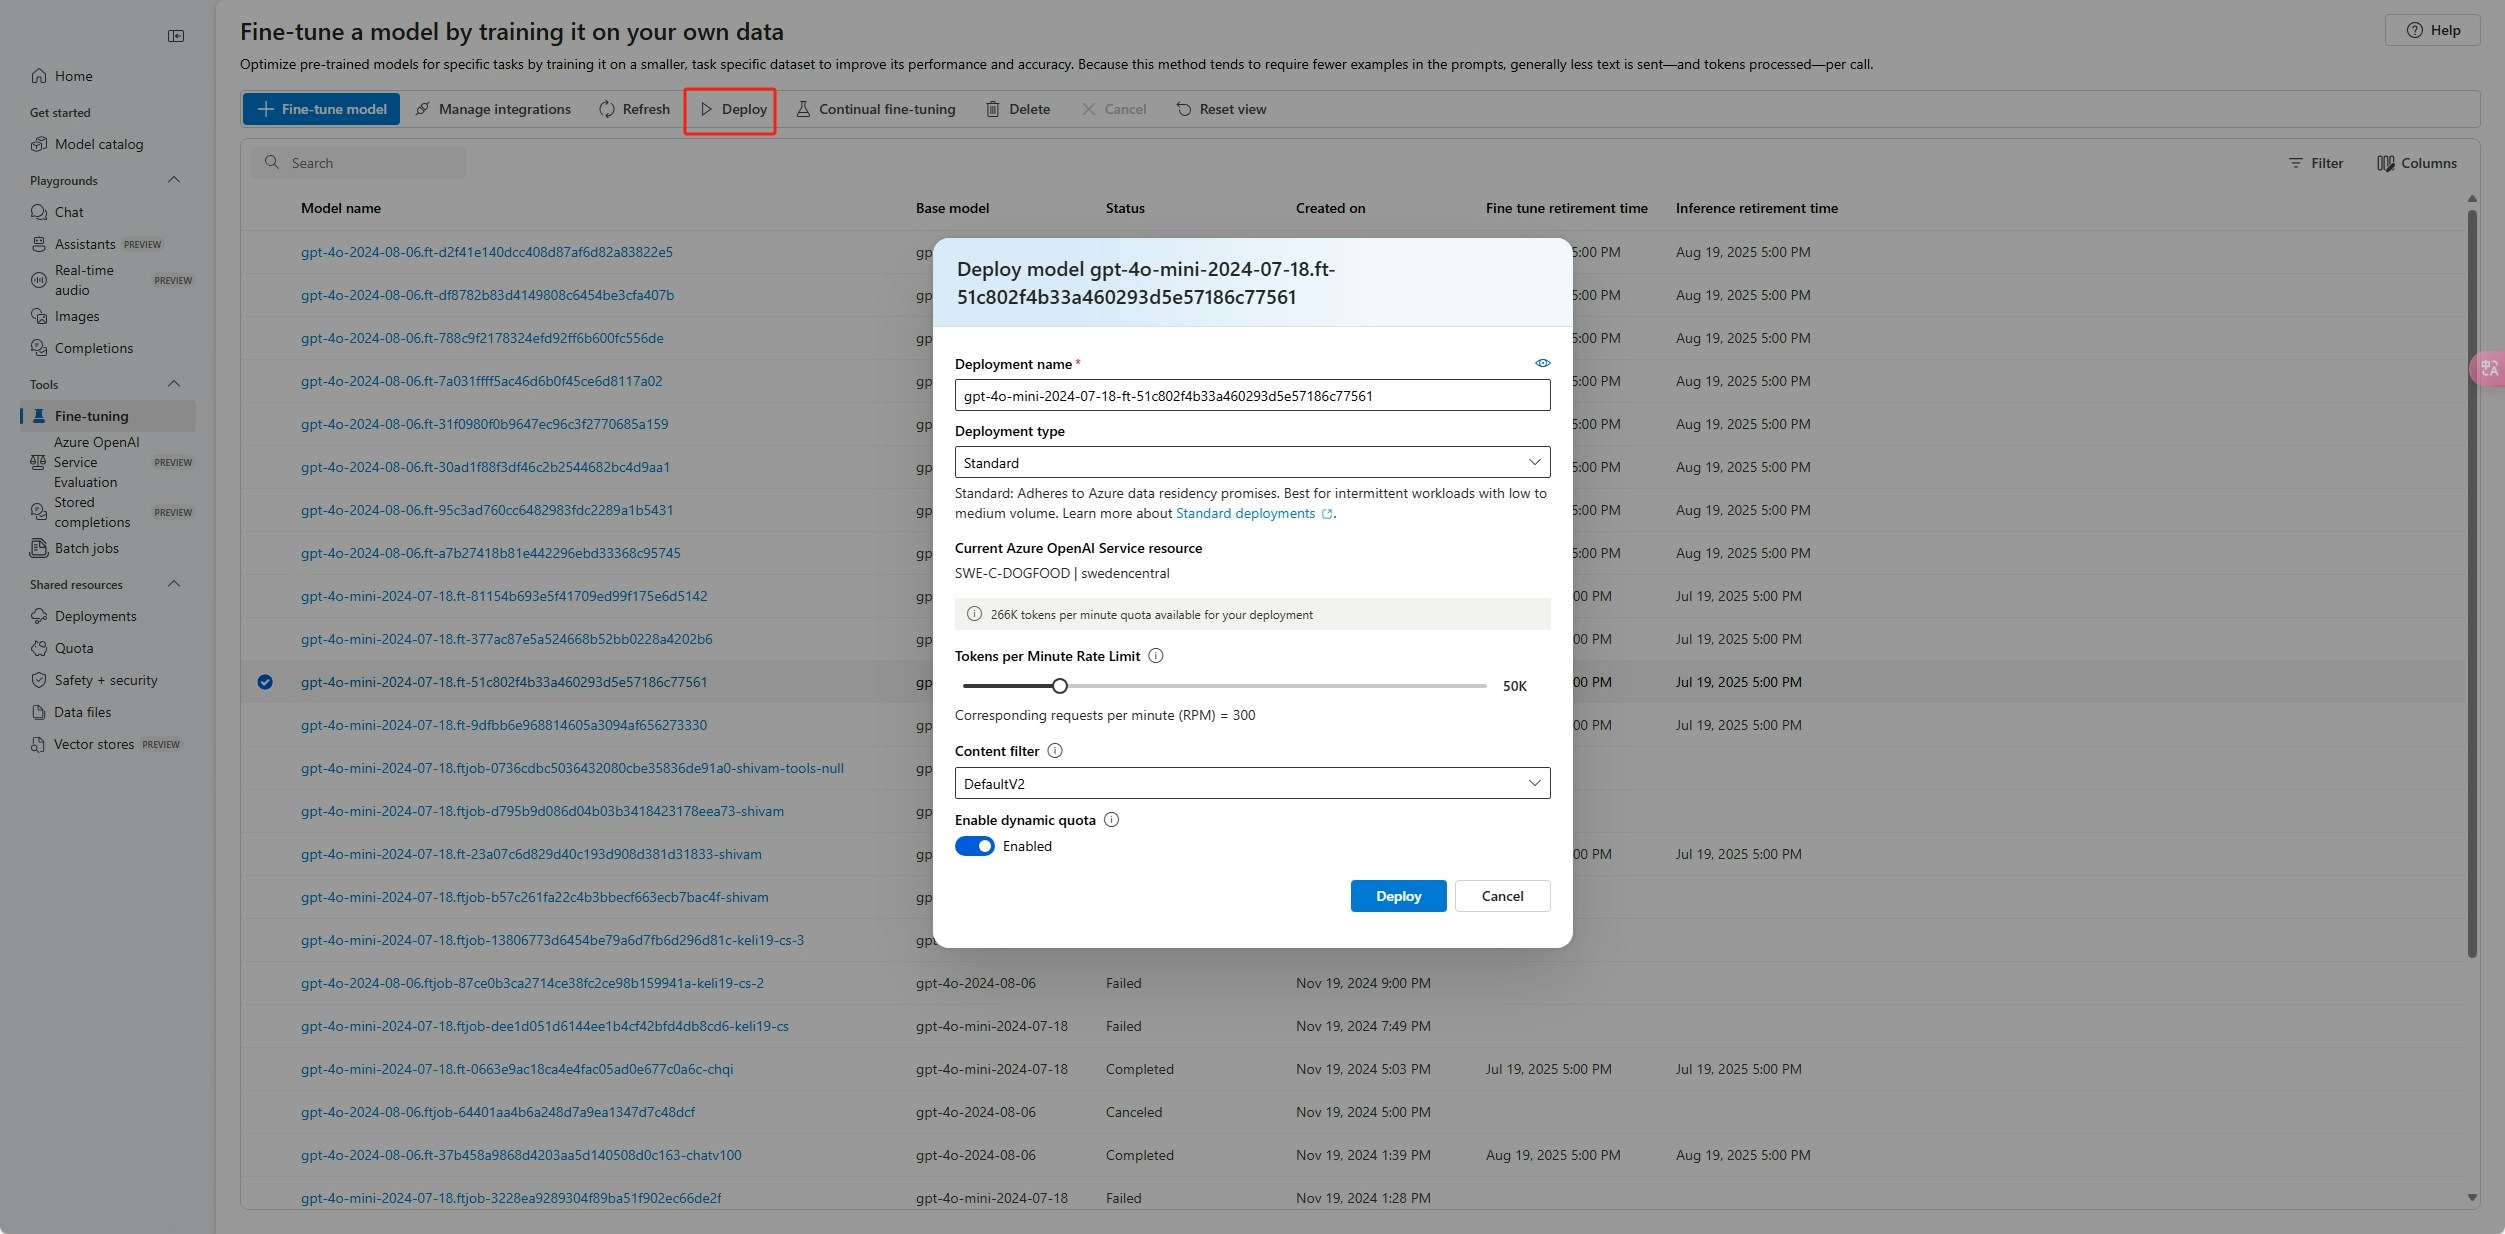The height and width of the screenshot is (1234, 2505).
Task: Select the Chat playground icon
Action: 39,212
